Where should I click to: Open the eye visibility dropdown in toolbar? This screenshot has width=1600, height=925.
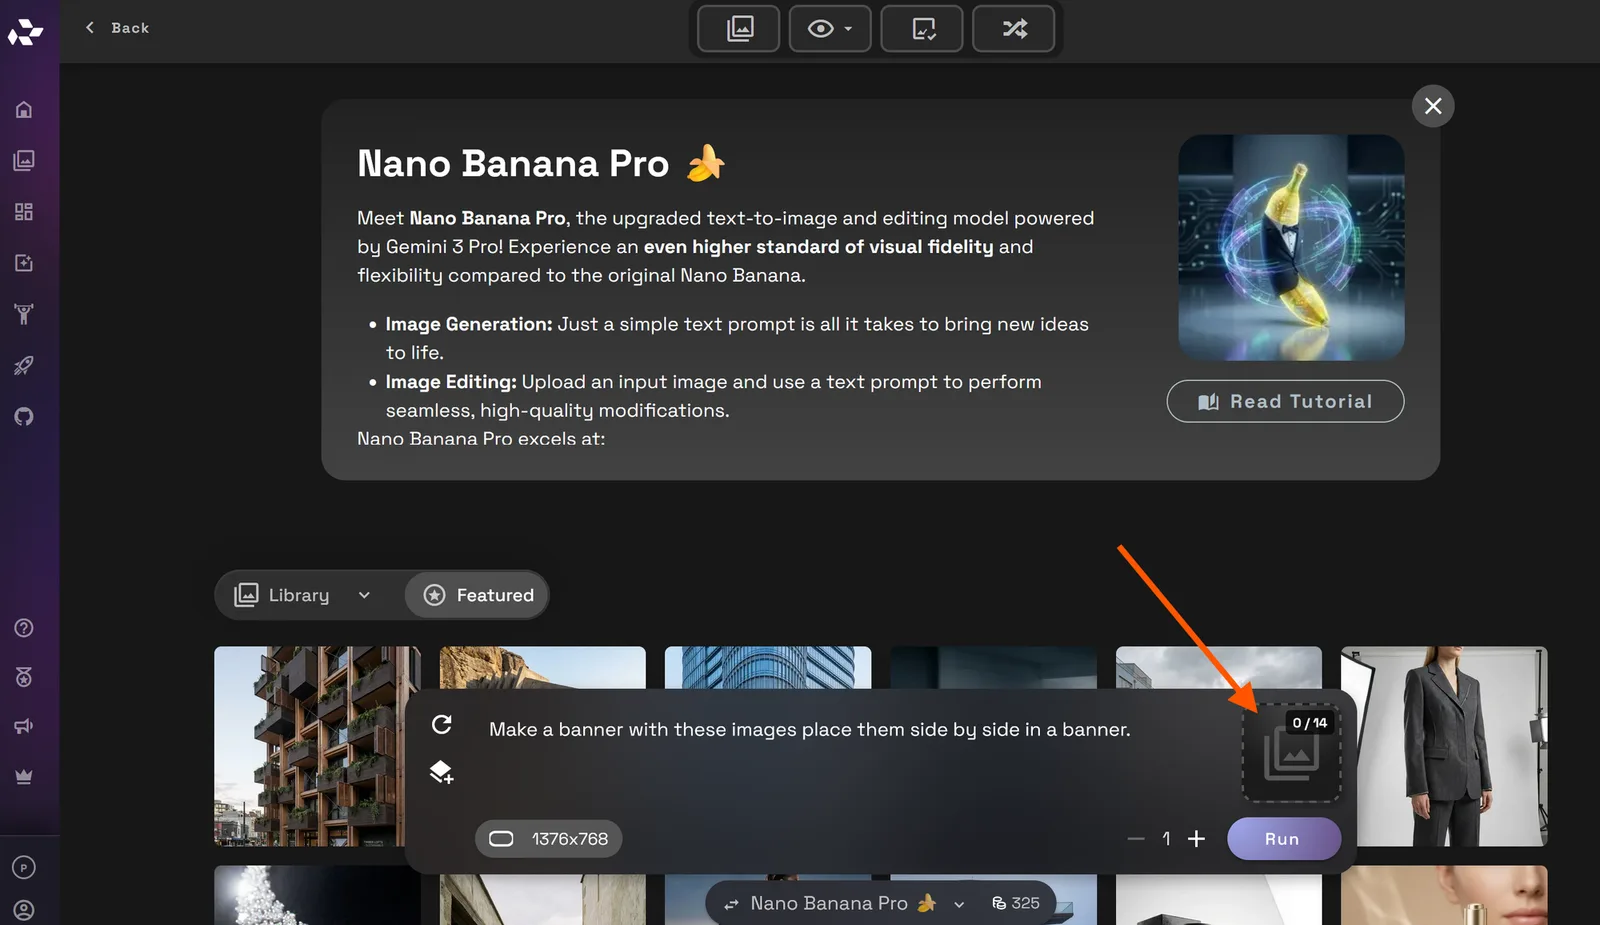[x=830, y=29]
